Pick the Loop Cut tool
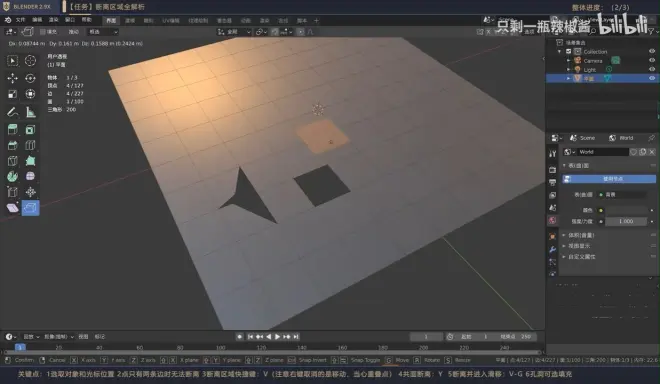Viewport: 660px width, 384px height. coord(30,145)
